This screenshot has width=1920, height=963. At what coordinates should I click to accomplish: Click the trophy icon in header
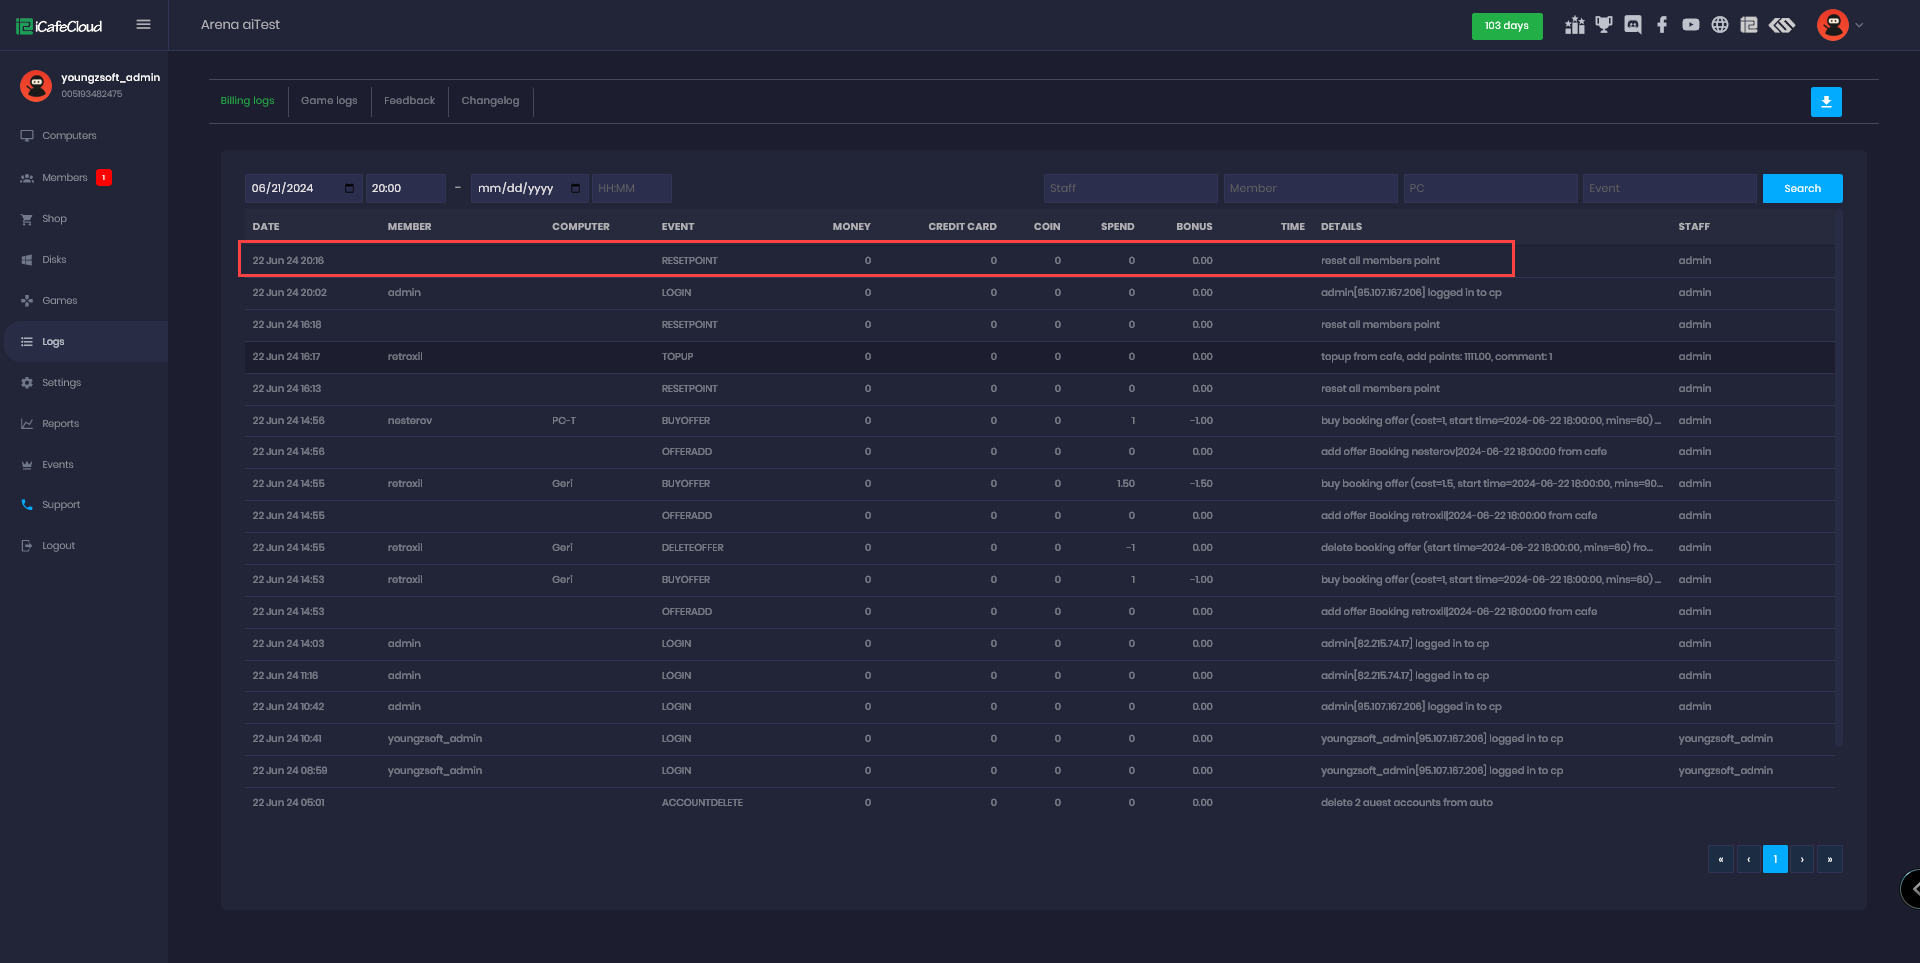pos(1604,25)
